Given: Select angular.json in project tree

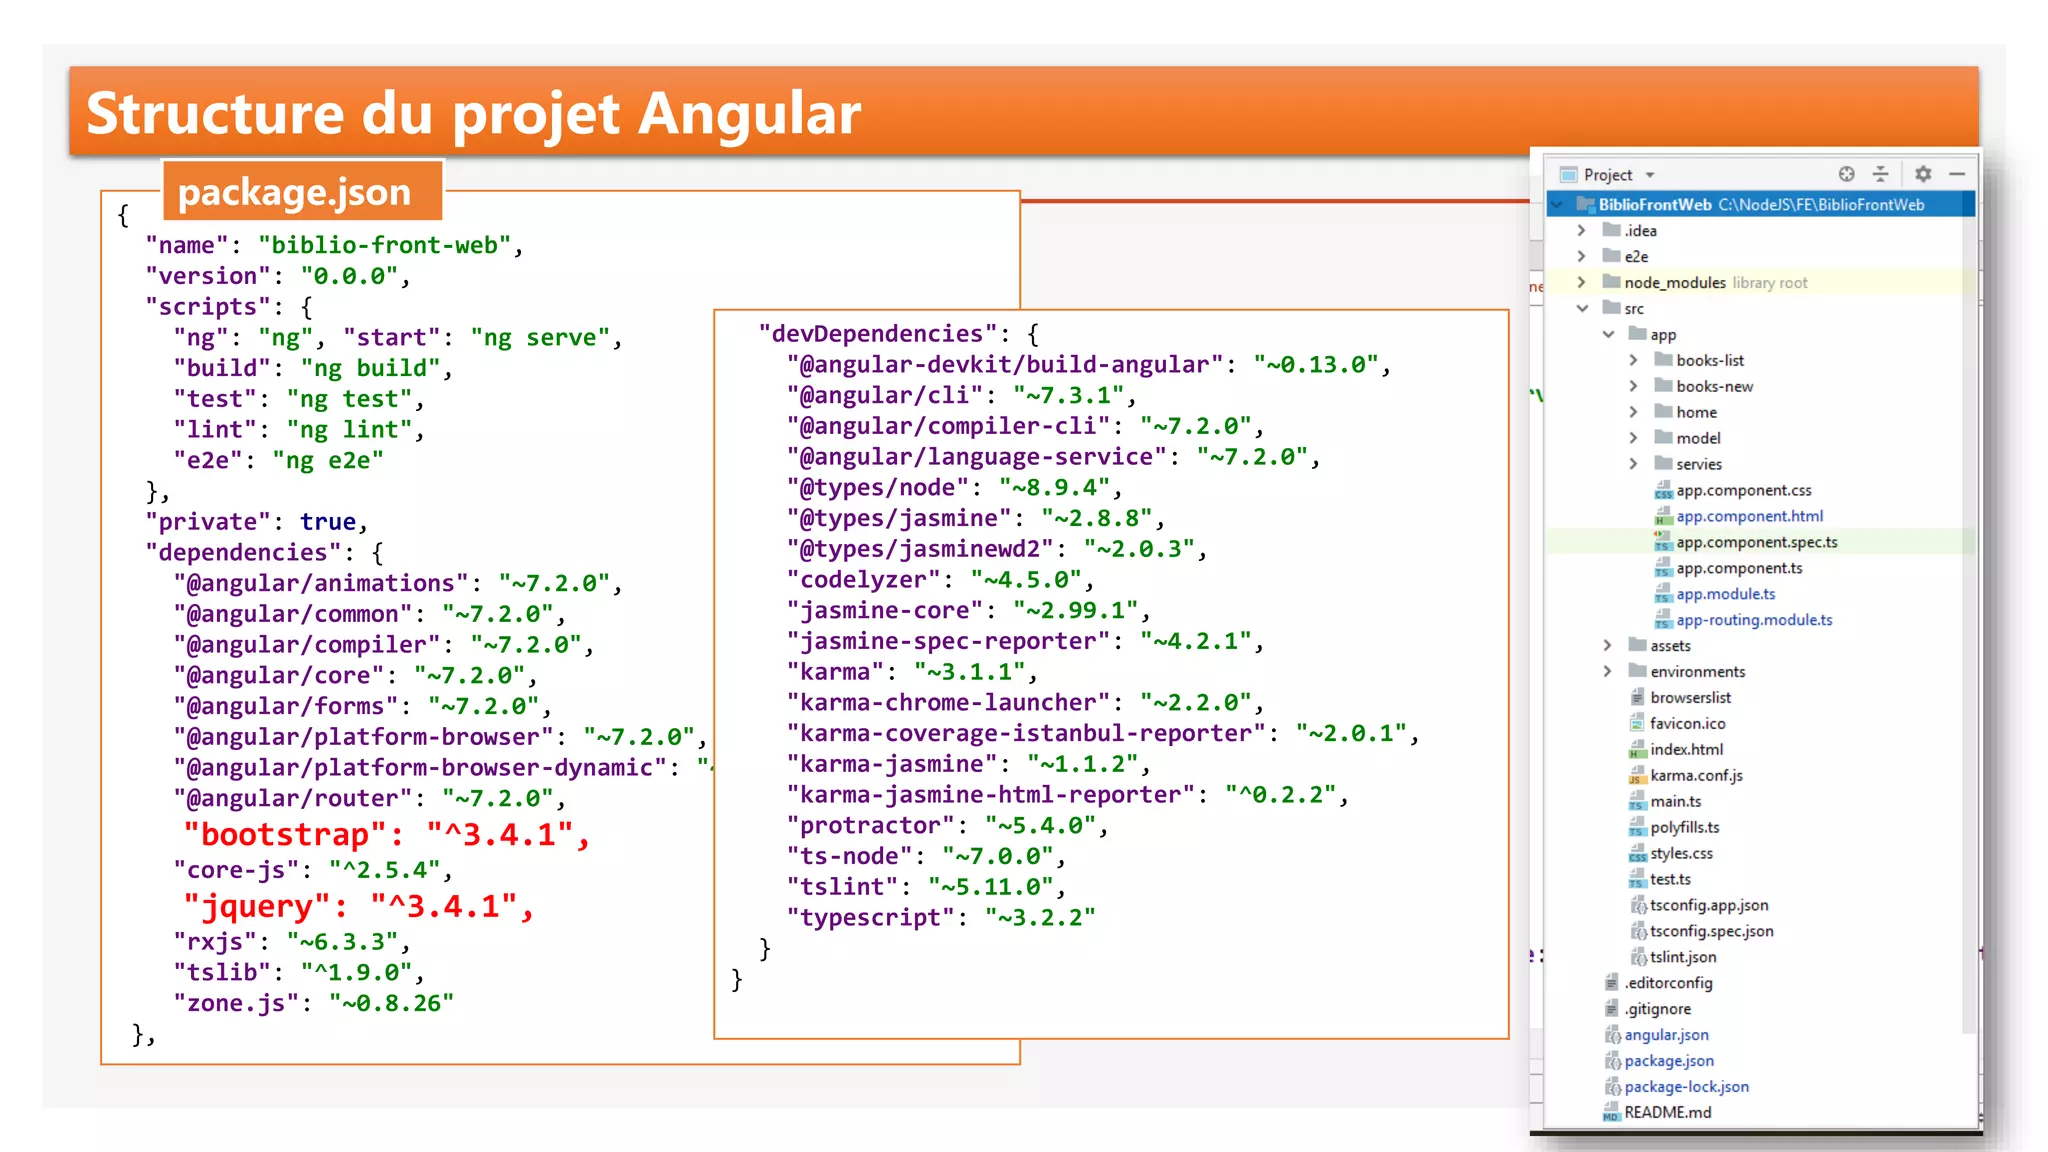Looking at the screenshot, I should tap(1666, 1035).
